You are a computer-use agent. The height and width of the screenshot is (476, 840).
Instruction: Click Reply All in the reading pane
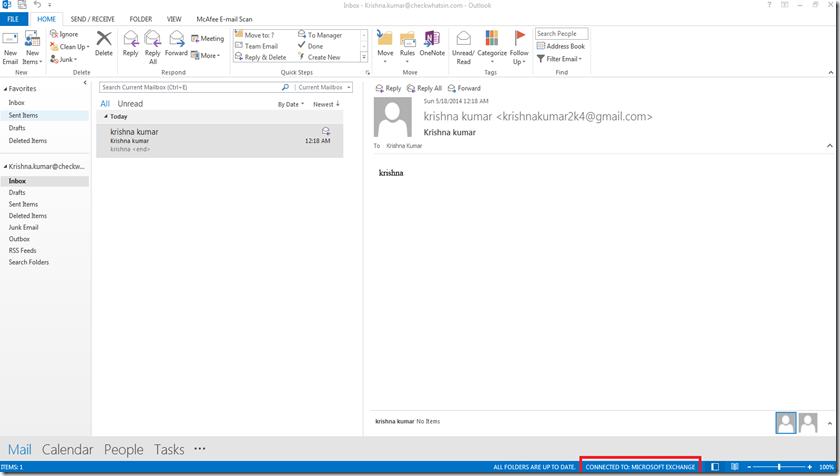point(424,88)
